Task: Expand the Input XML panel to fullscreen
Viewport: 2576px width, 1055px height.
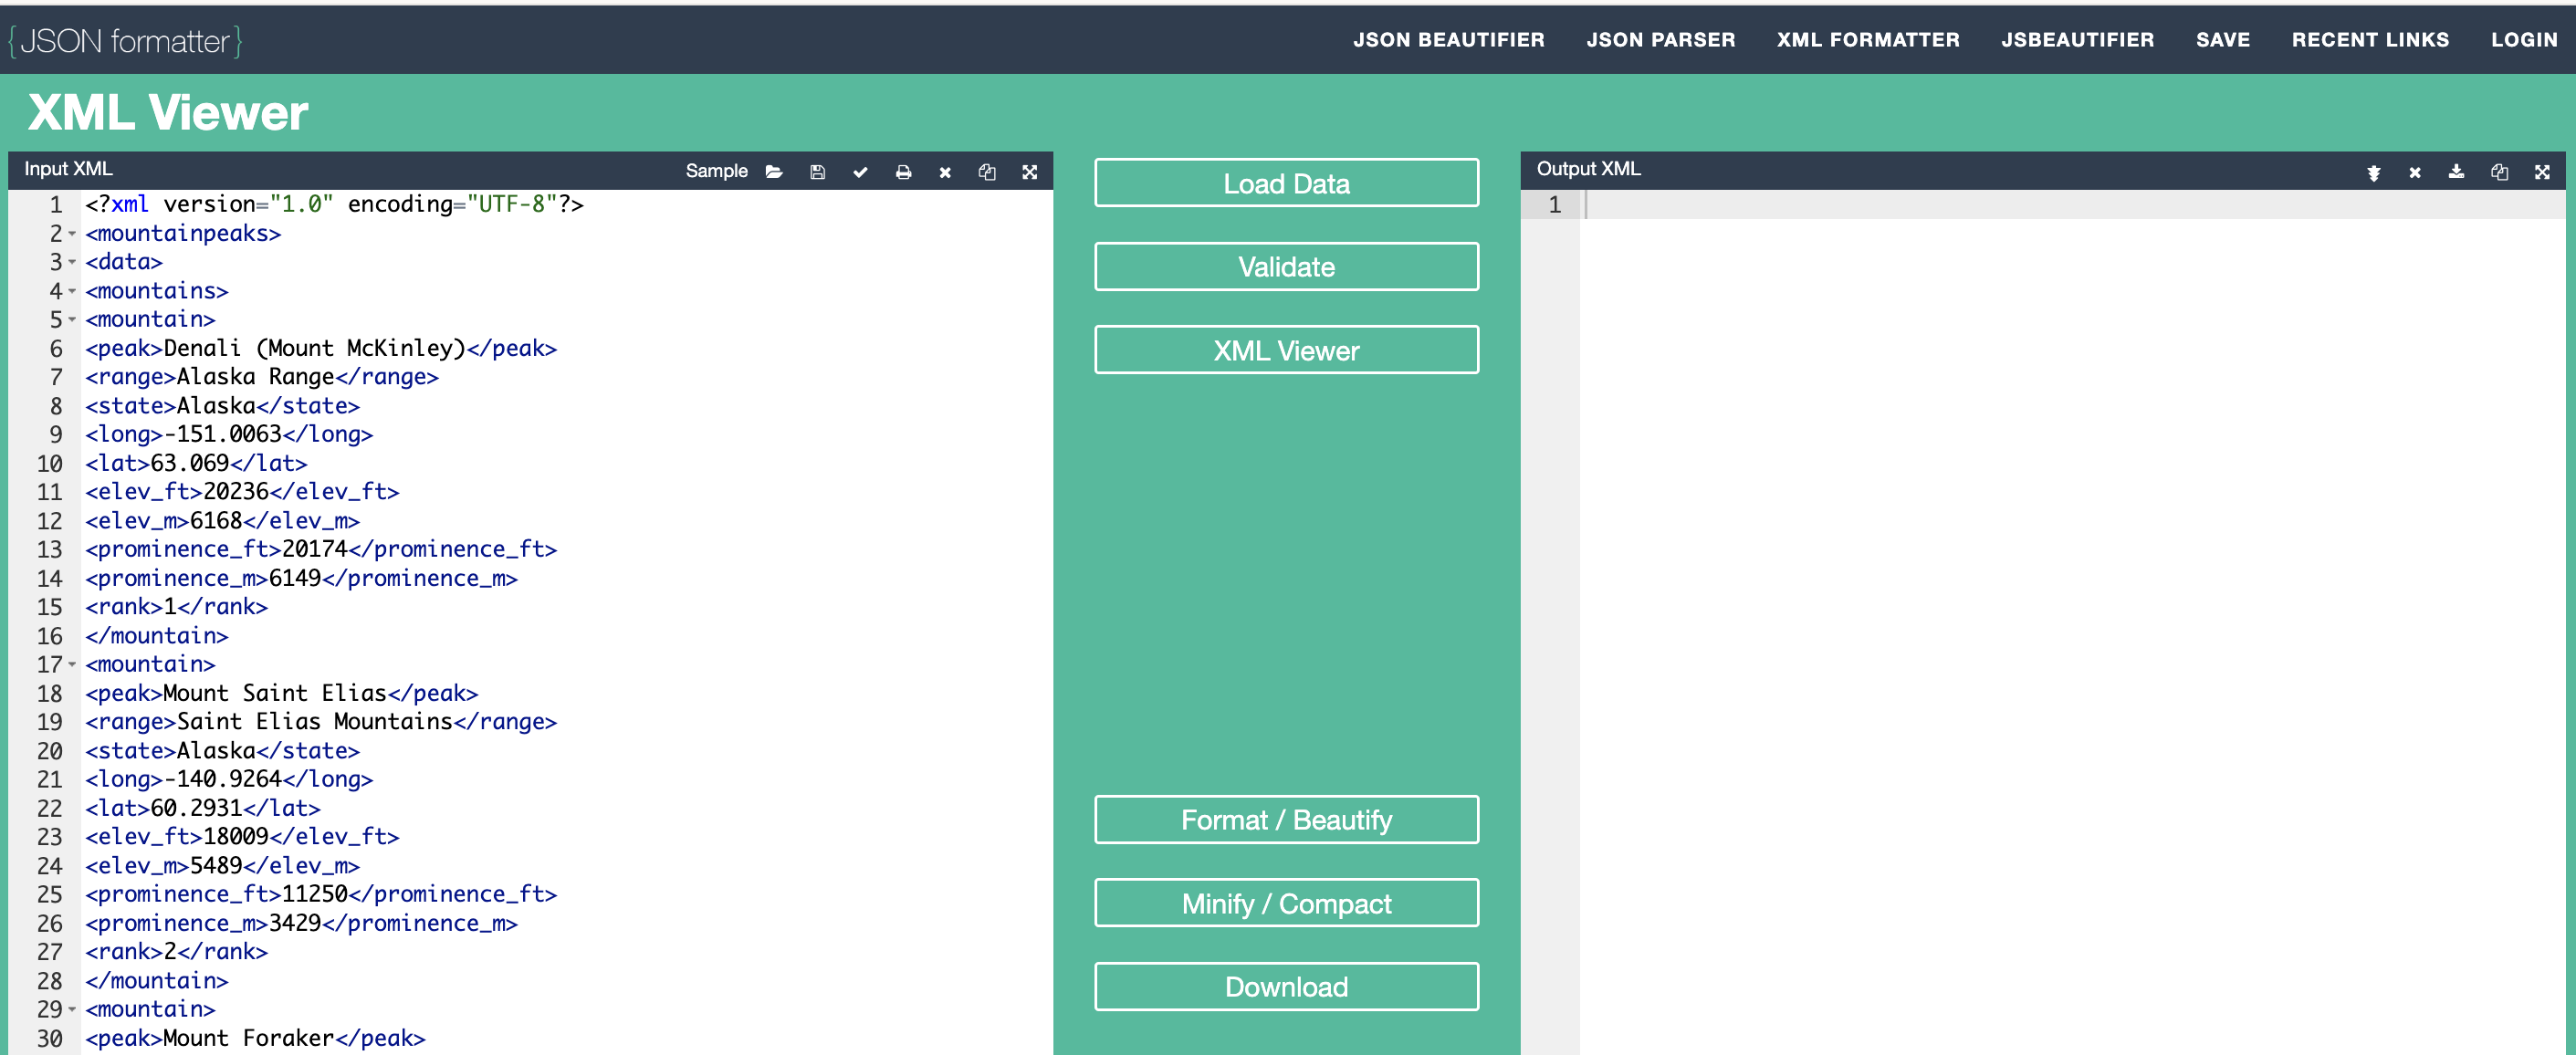Action: tap(1029, 172)
